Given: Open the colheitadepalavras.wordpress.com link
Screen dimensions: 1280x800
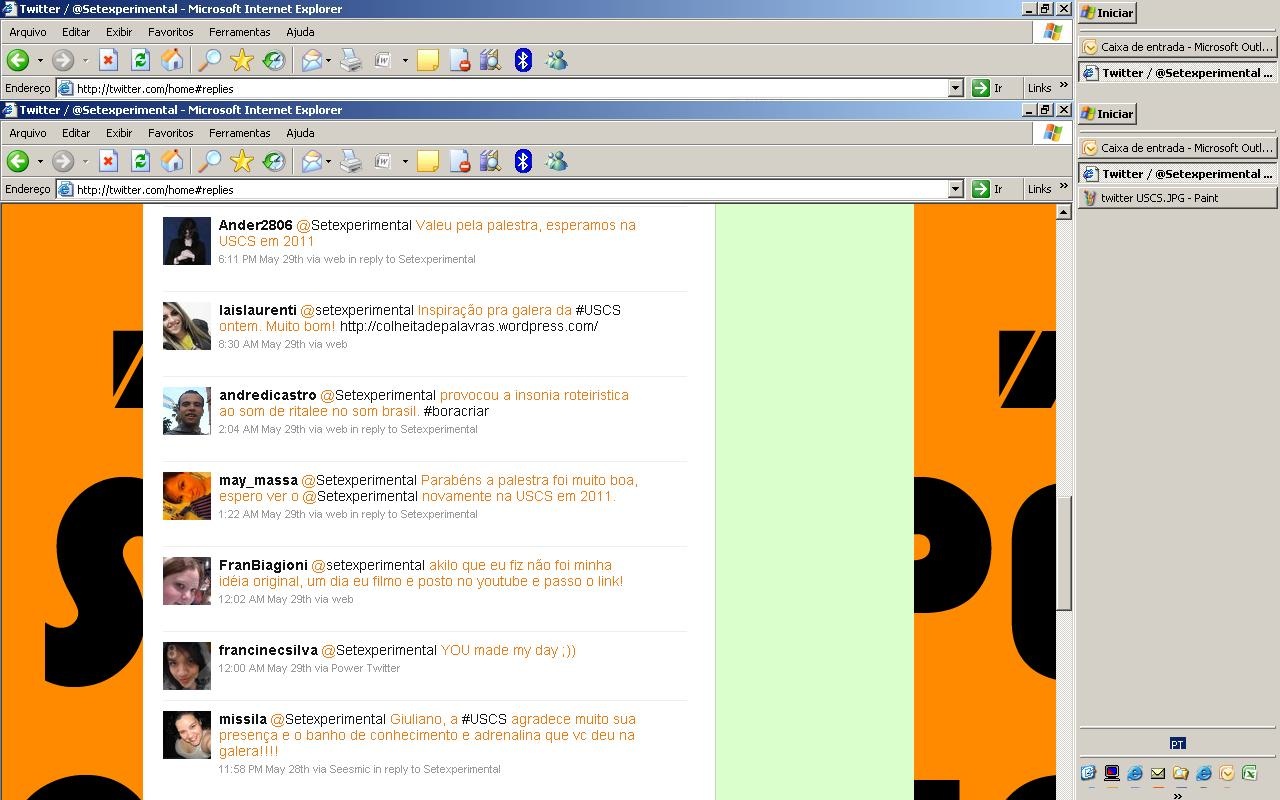Looking at the screenshot, I should coord(468,326).
